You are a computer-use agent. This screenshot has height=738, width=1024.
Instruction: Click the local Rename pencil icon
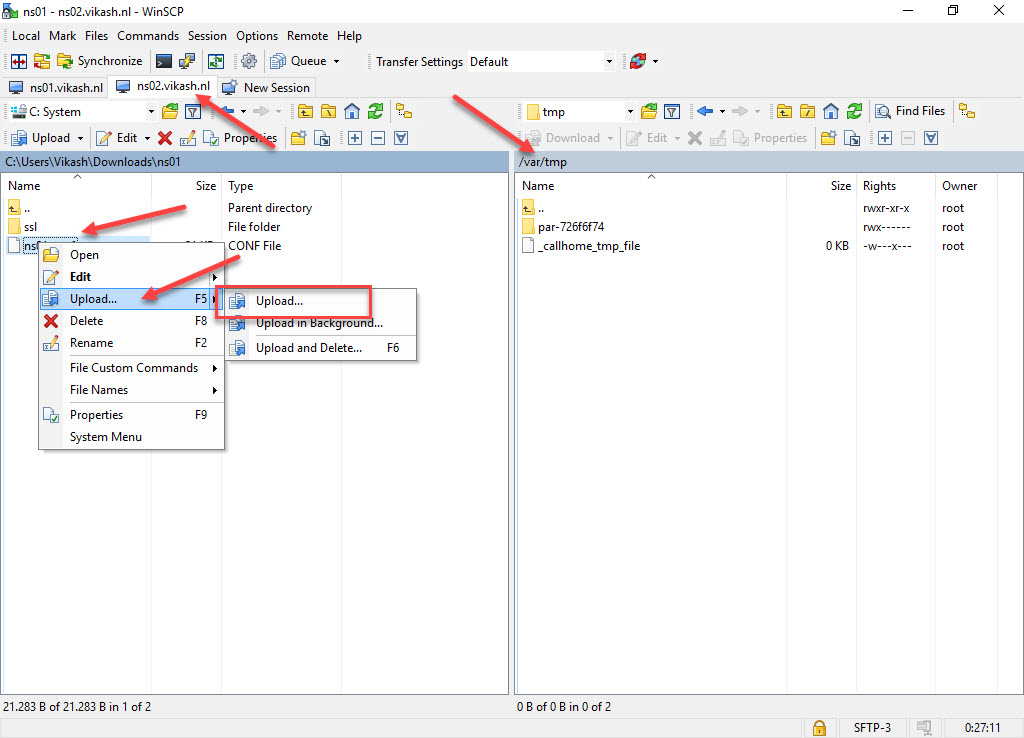pos(187,138)
